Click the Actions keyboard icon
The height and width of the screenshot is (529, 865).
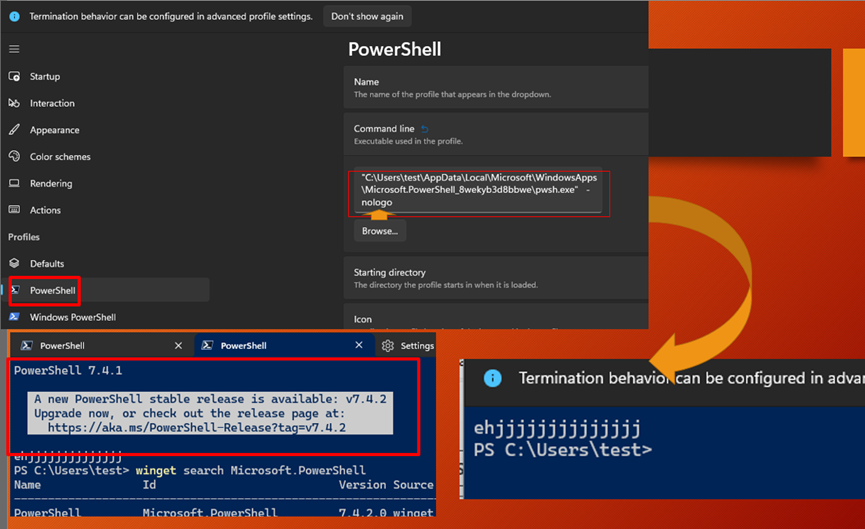[14, 210]
